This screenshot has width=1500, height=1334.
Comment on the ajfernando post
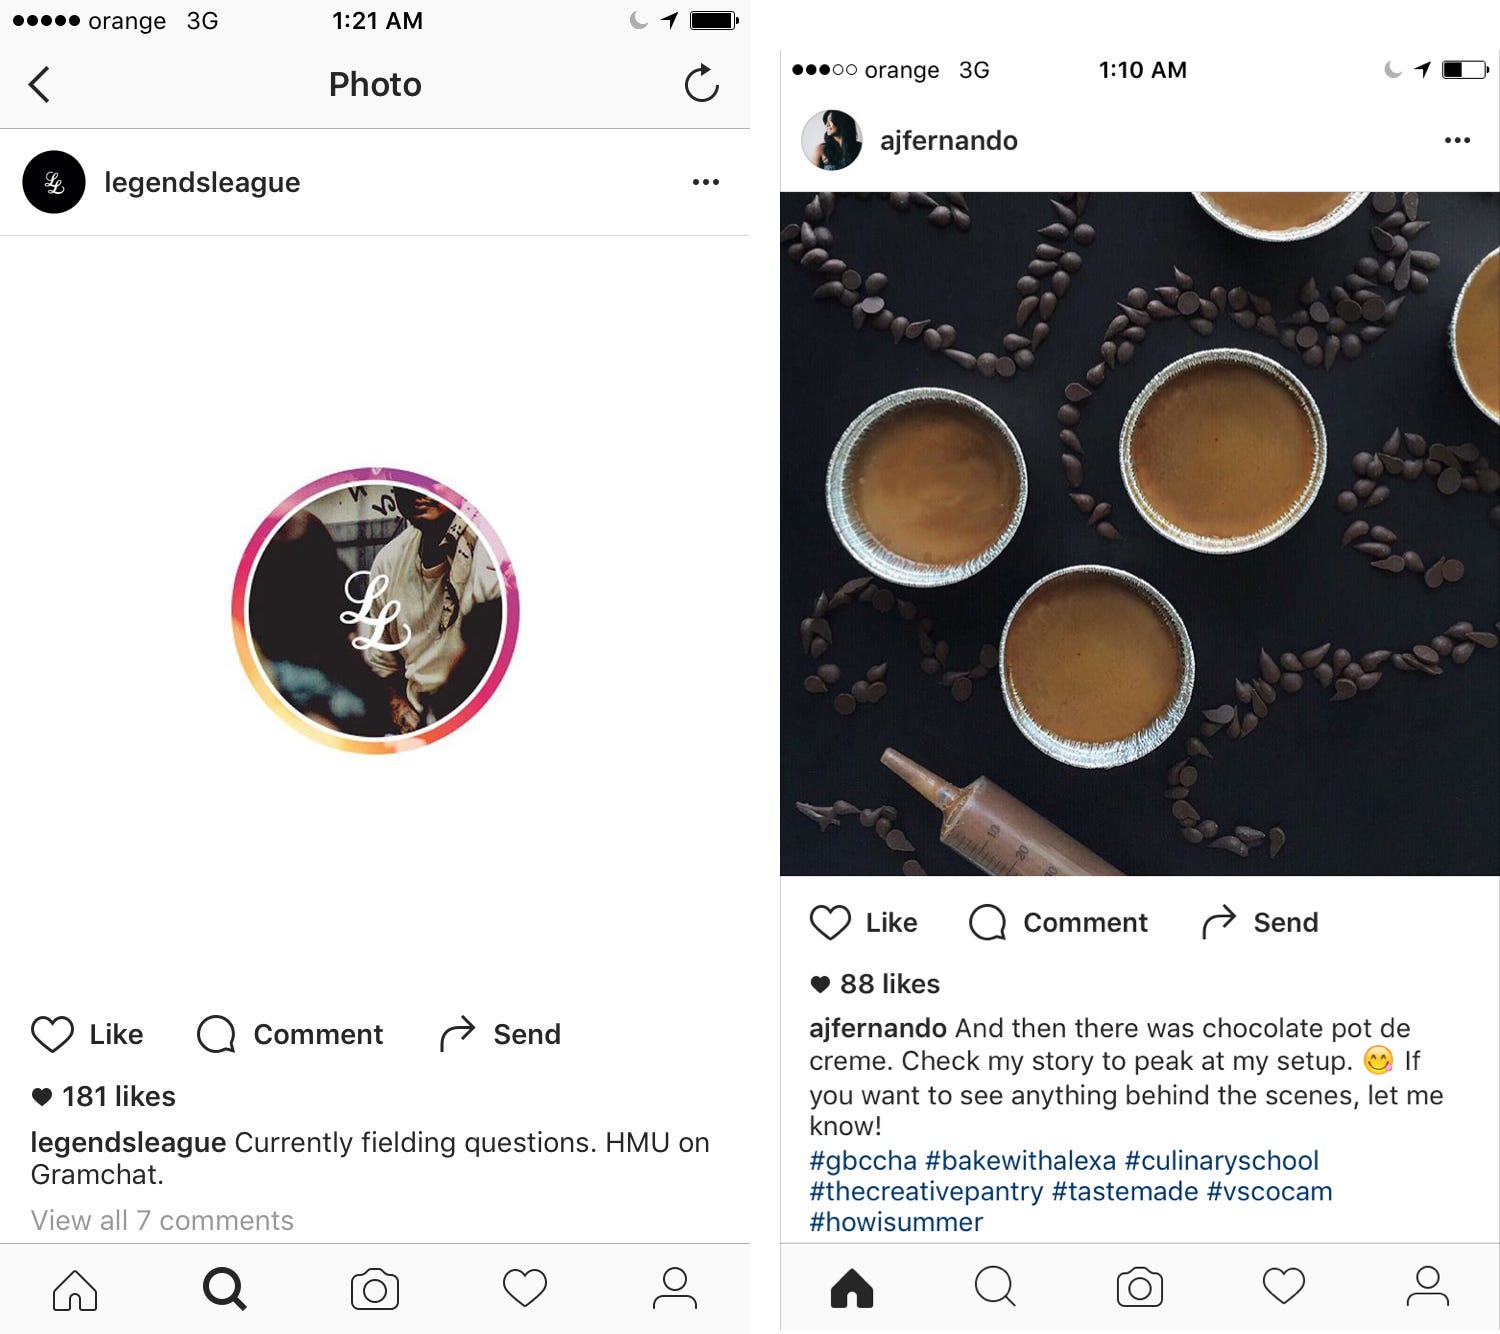[1058, 922]
